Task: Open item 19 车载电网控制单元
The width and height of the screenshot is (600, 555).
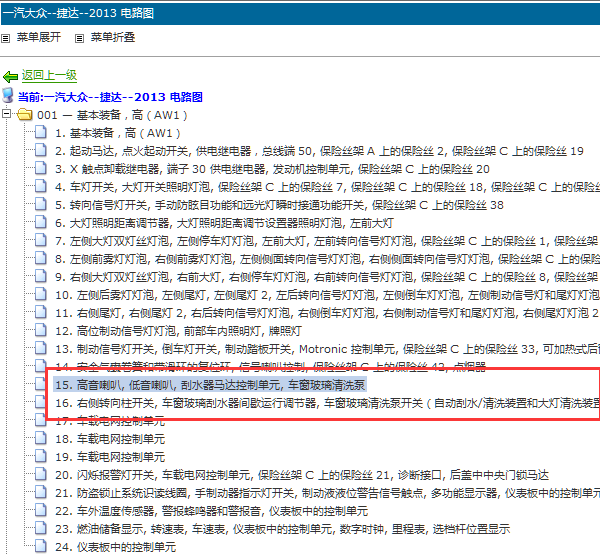Action: [110, 457]
